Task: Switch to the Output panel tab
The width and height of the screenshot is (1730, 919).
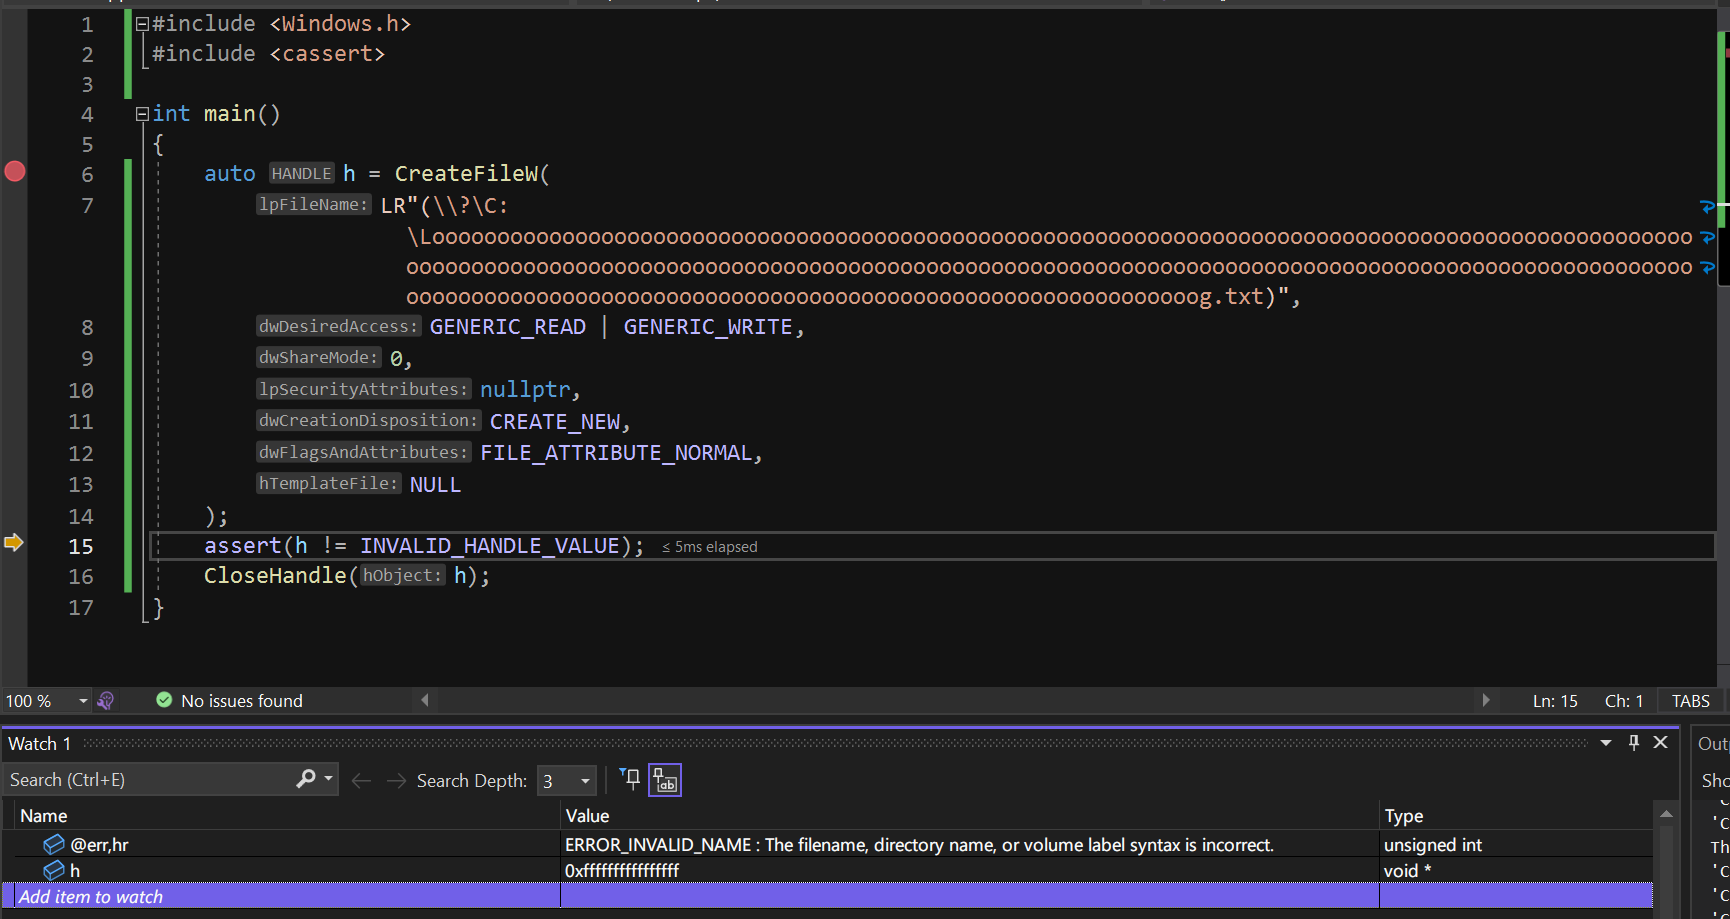Action: coord(1713,743)
